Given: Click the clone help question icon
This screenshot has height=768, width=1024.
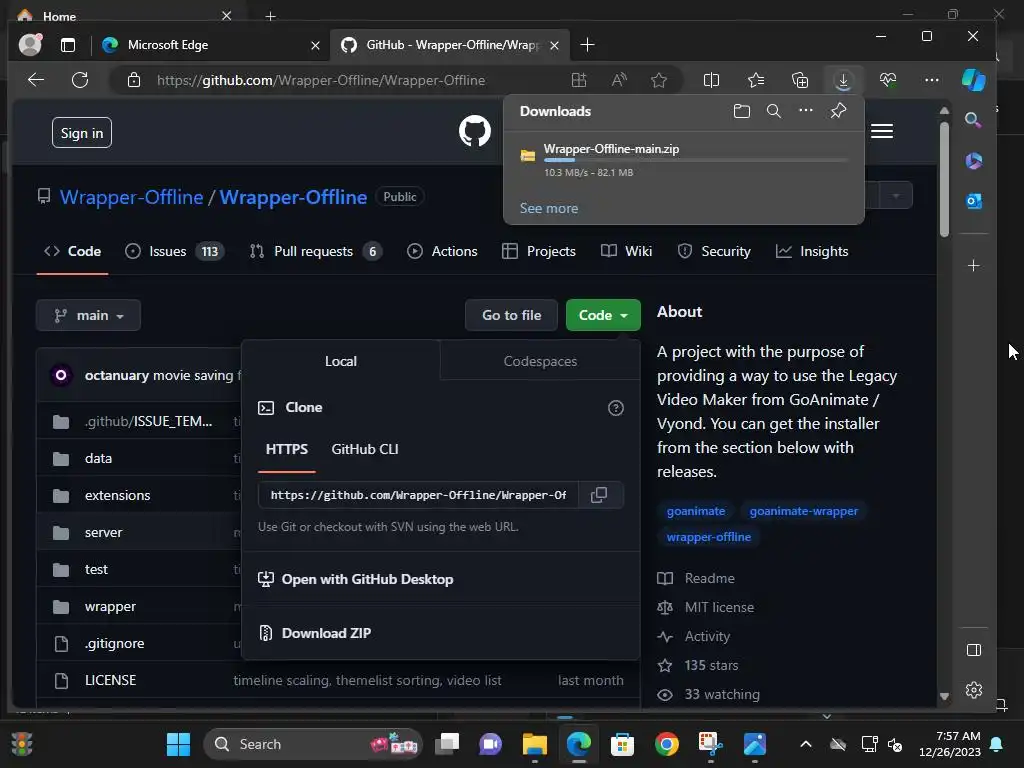Looking at the screenshot, I should click(616, 408).
